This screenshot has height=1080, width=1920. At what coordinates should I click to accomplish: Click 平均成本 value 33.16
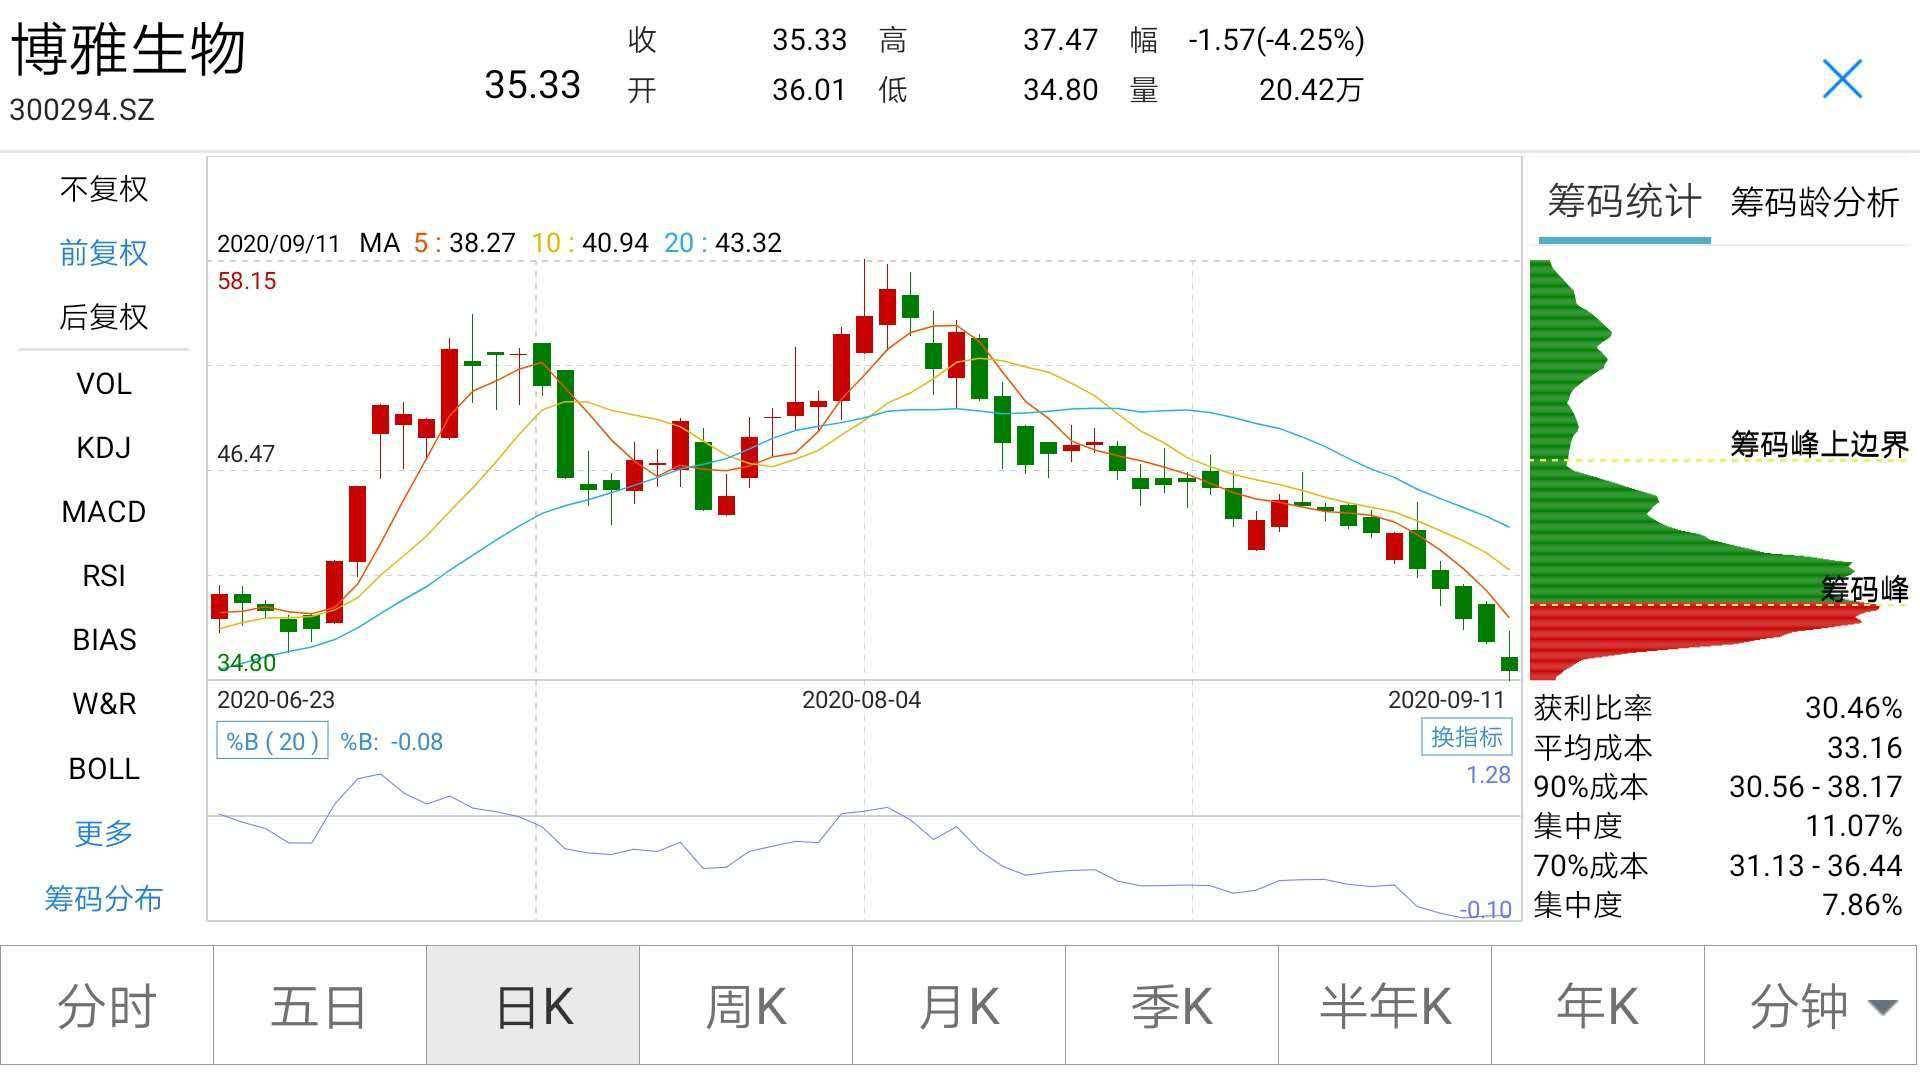click(1864, 748)
